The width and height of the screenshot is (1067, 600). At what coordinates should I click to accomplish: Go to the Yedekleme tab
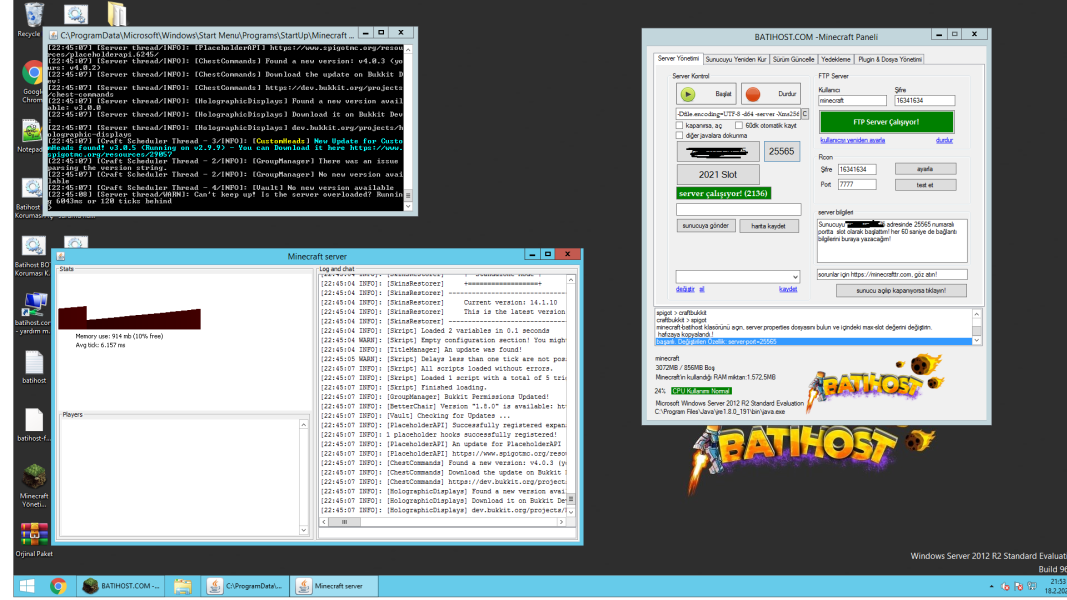click(836, 60)
